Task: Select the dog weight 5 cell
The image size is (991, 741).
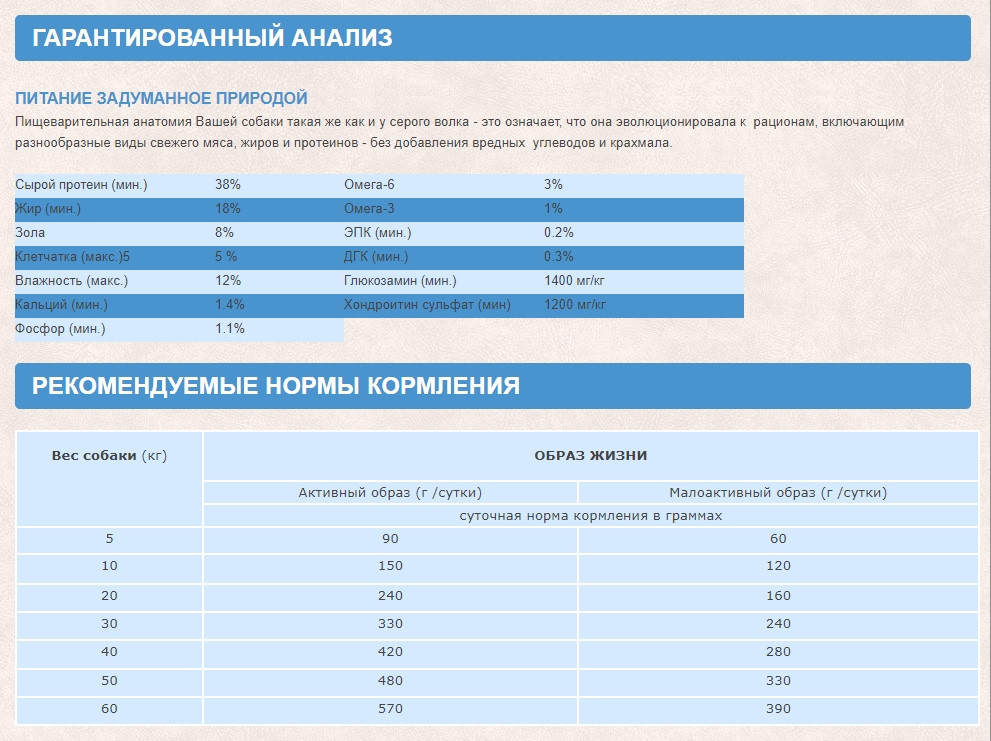Action: 109,539
